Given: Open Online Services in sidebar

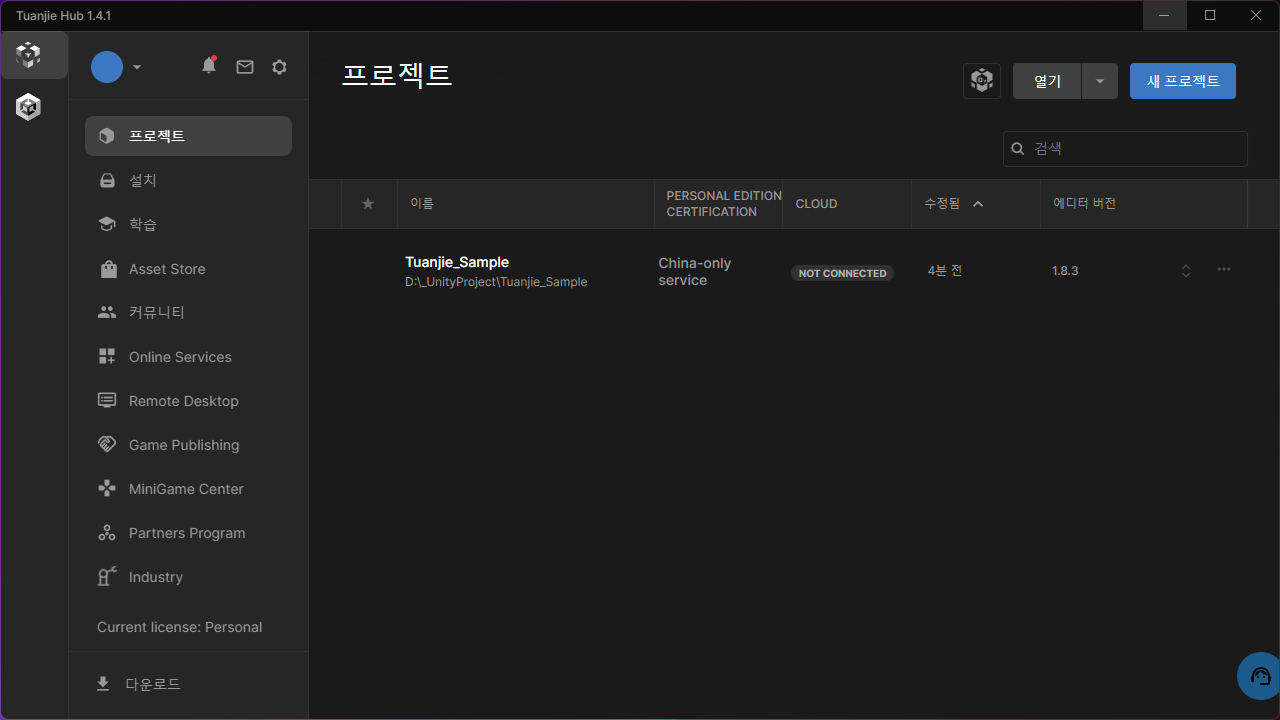Looking at the screenshot, I should 188,357.
